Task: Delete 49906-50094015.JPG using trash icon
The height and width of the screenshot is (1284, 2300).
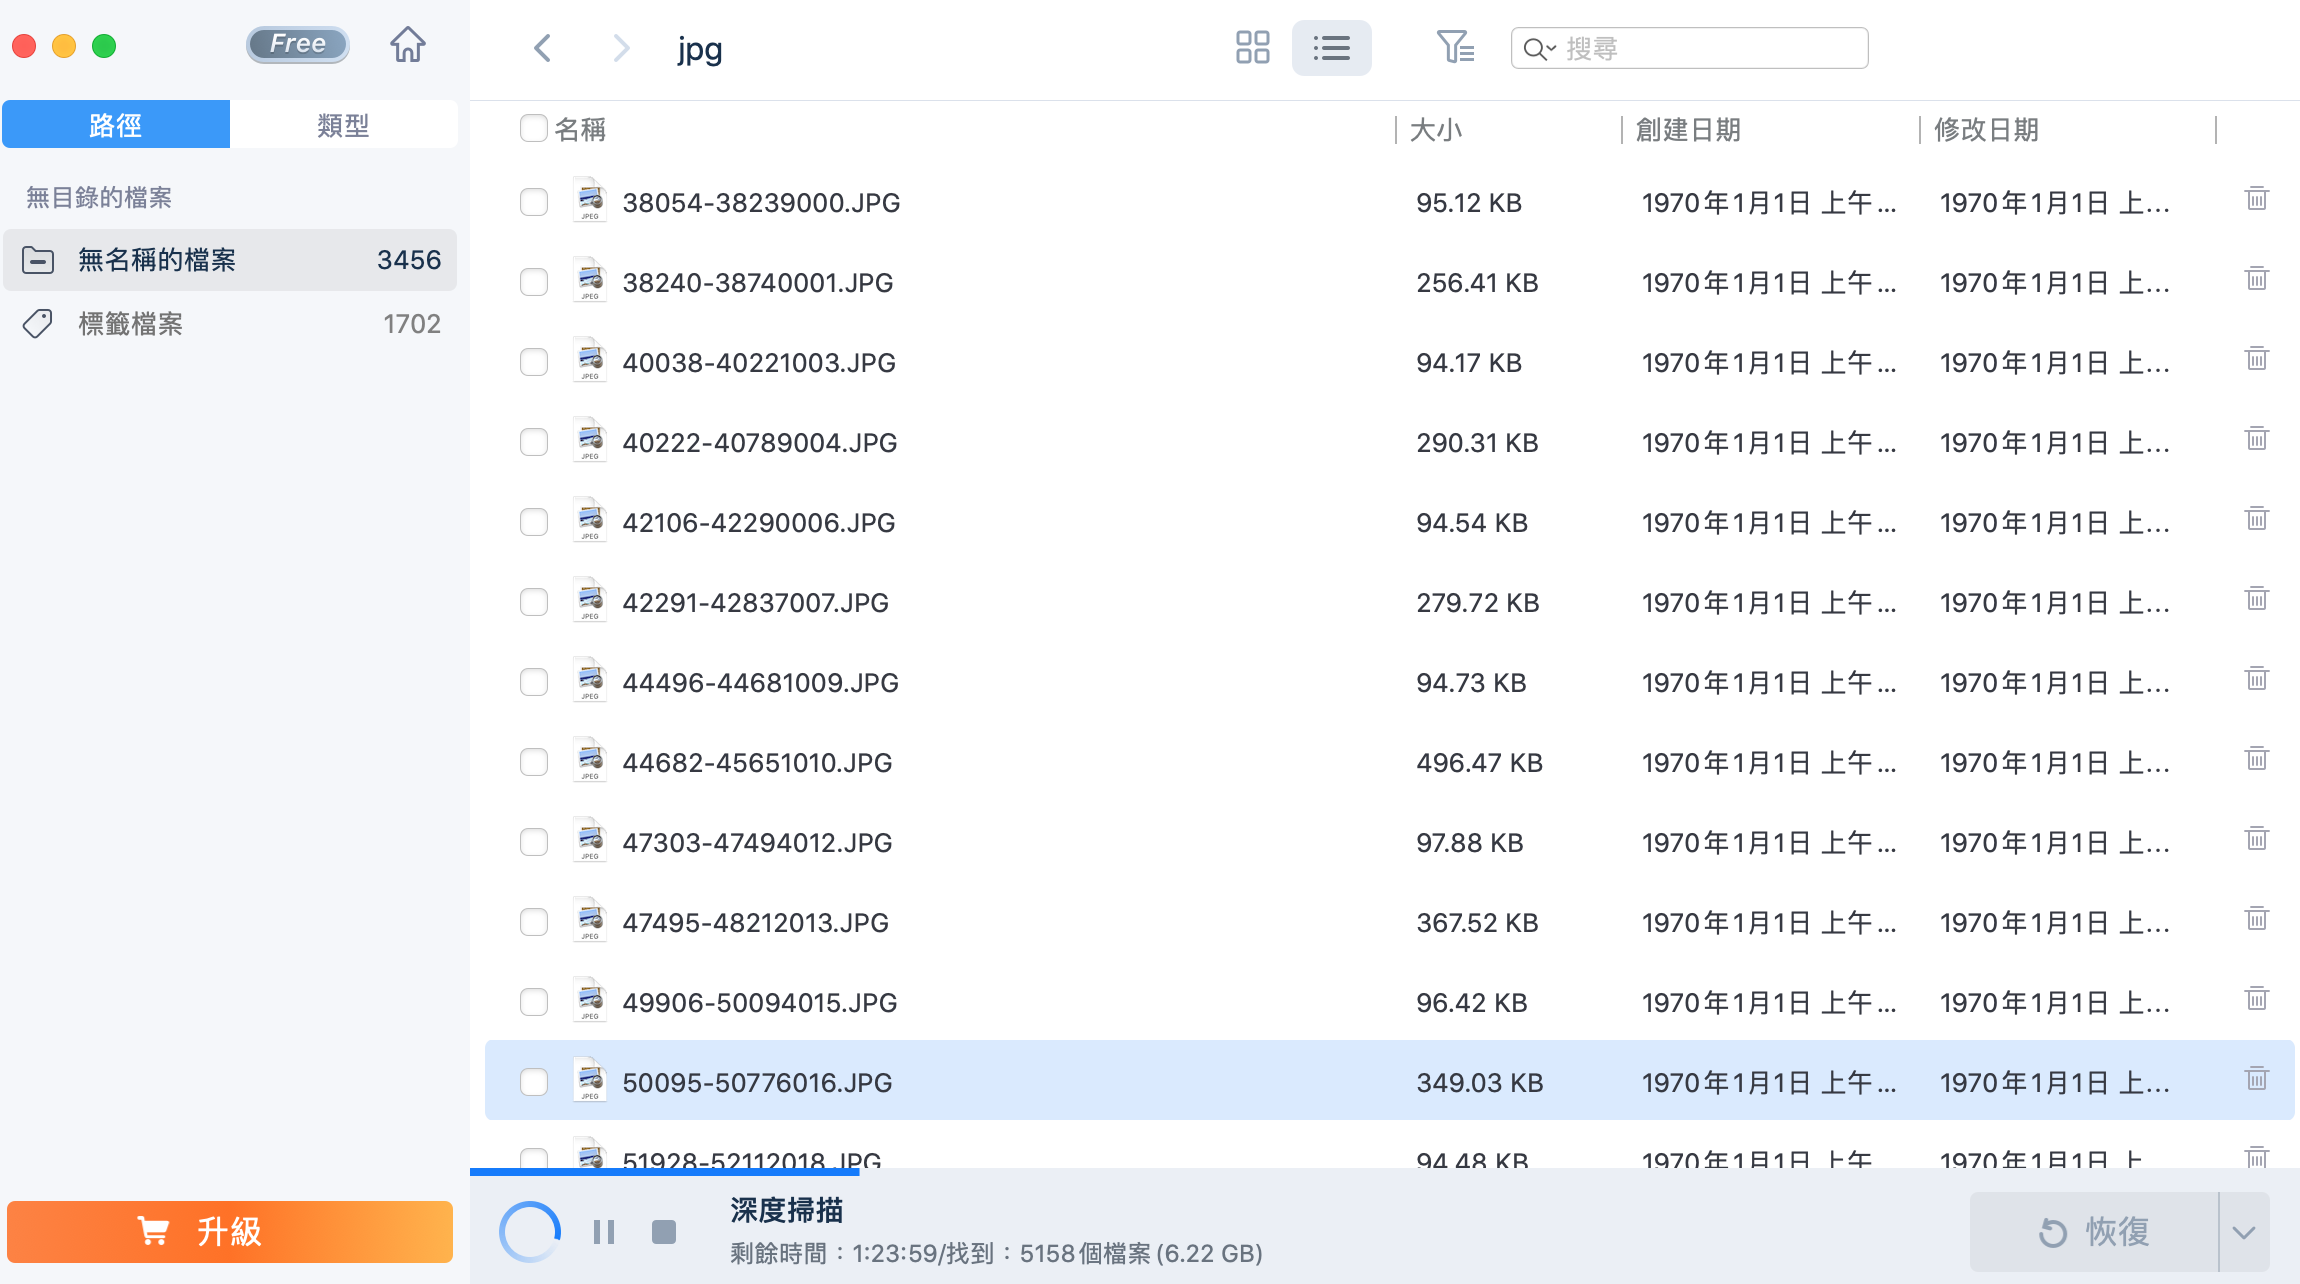Action: tap(2257, 999)
